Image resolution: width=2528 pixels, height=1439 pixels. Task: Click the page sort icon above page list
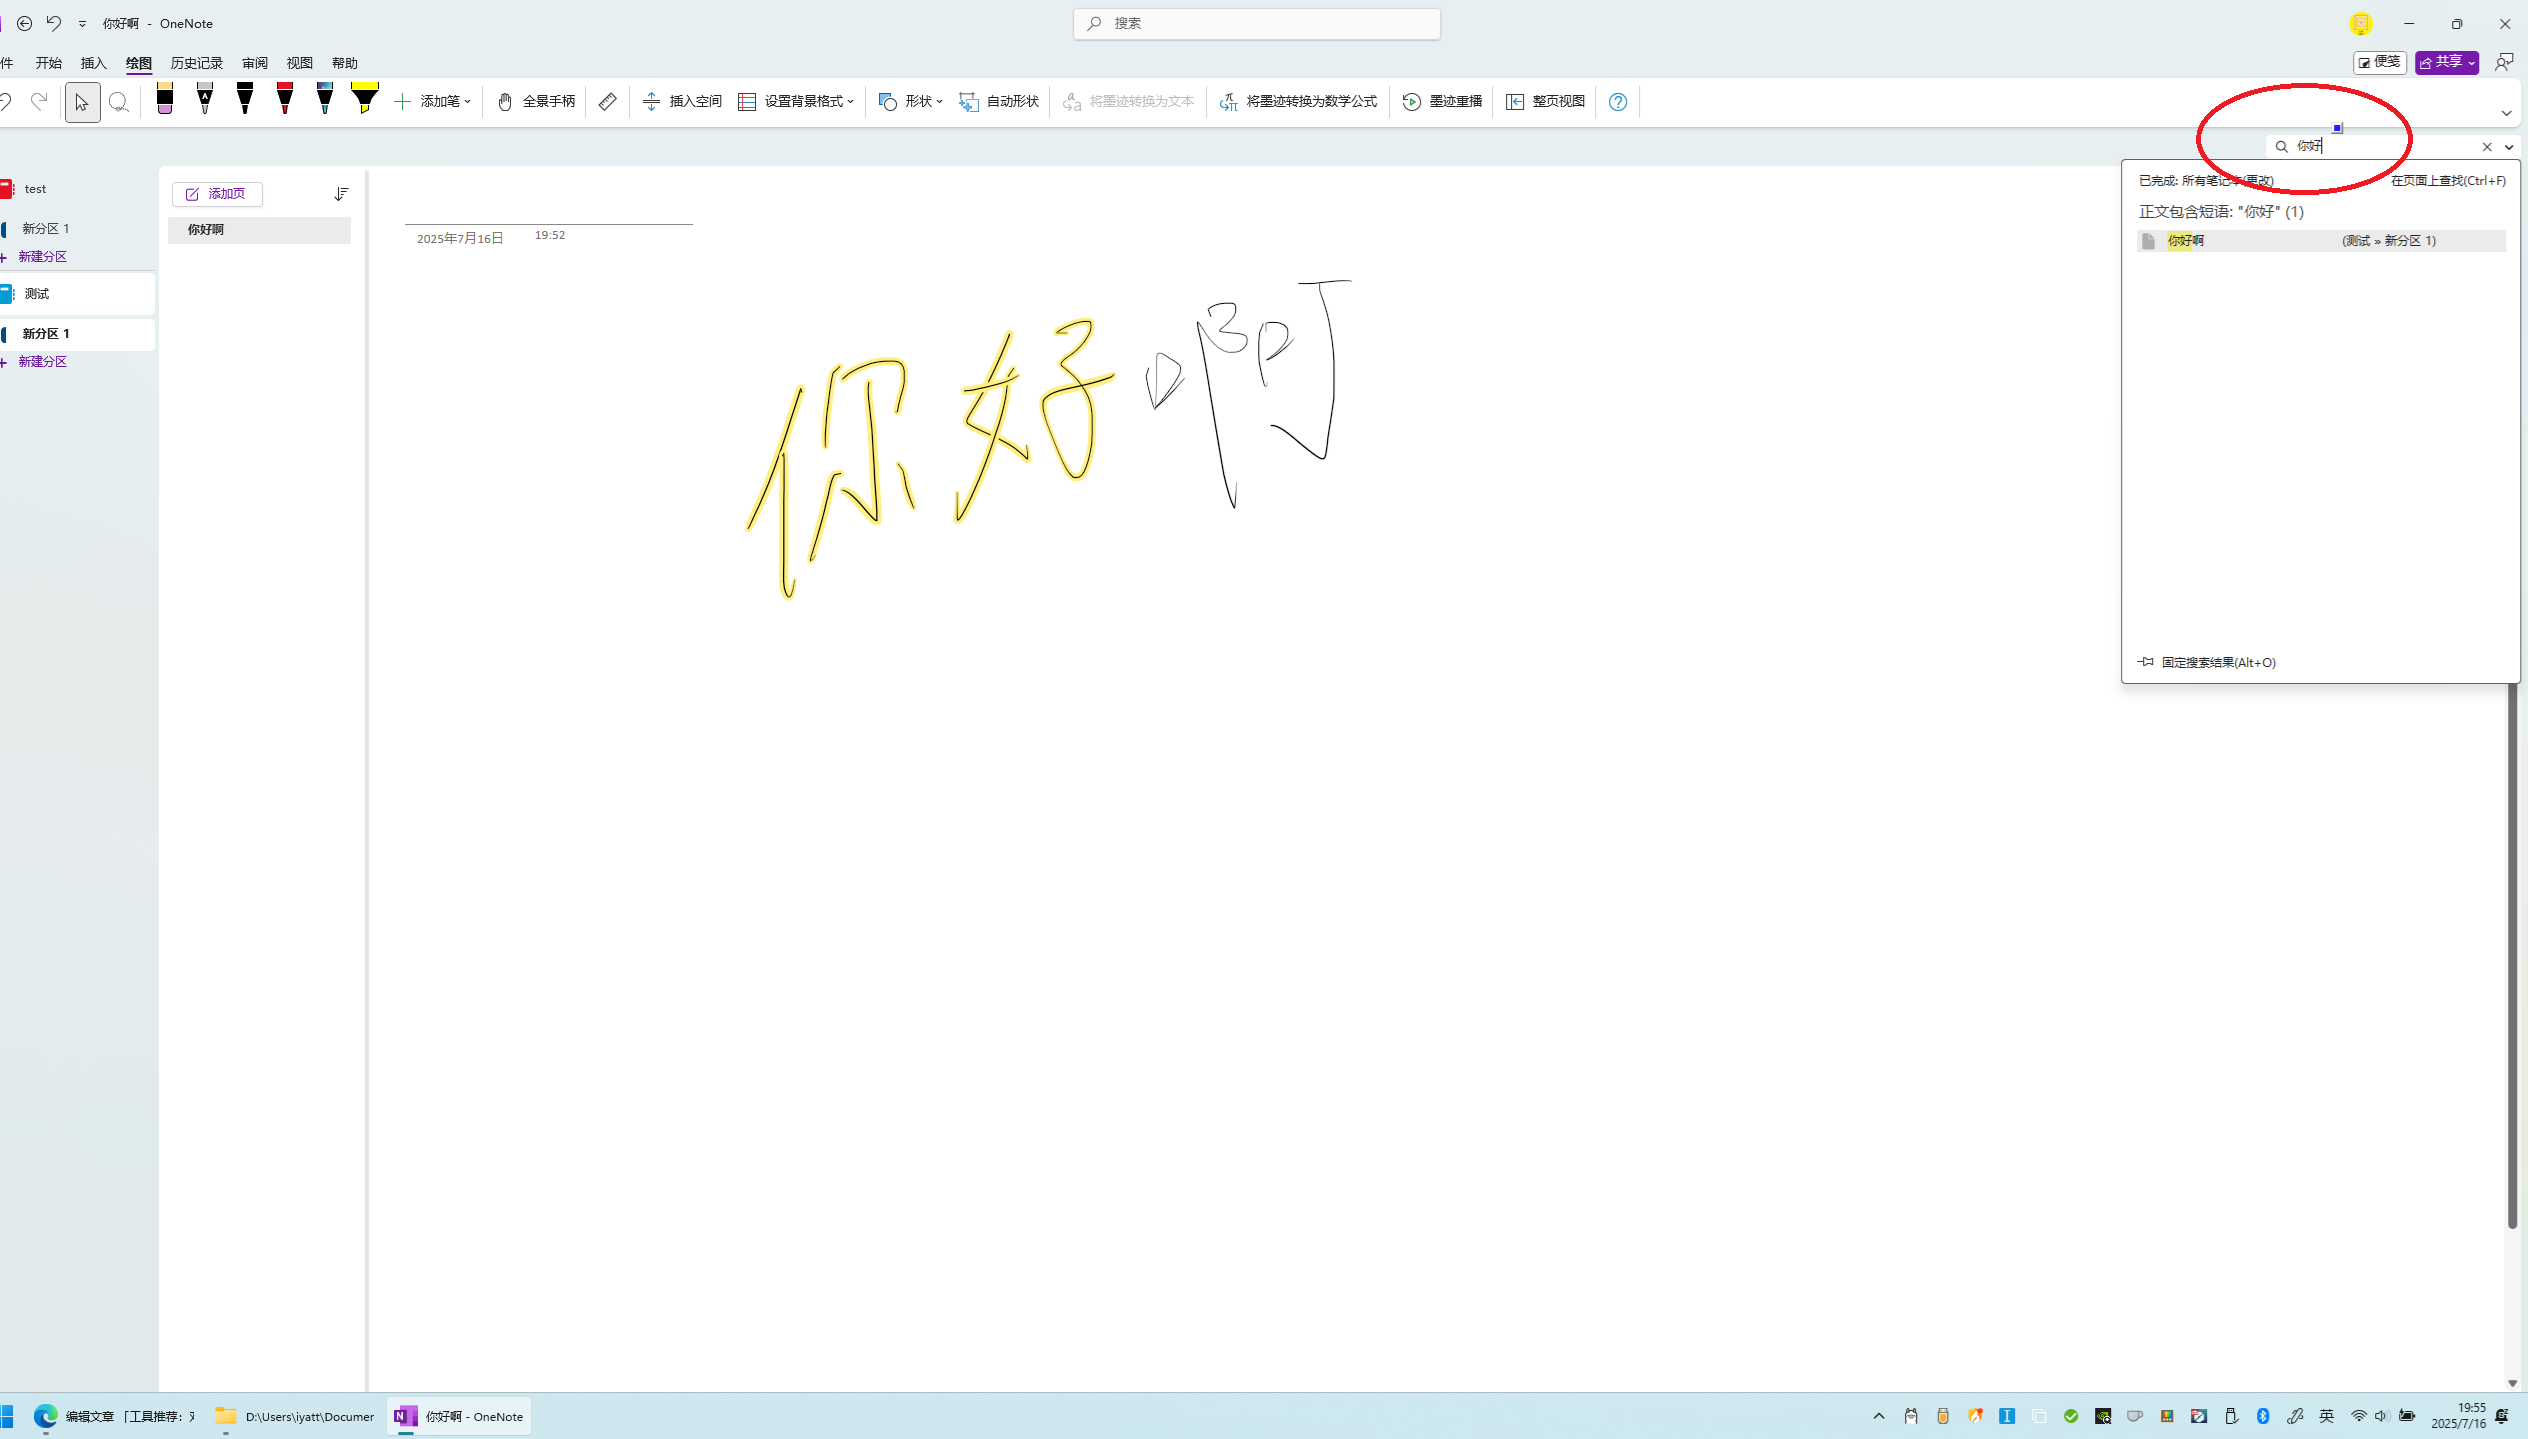(341, 194)
